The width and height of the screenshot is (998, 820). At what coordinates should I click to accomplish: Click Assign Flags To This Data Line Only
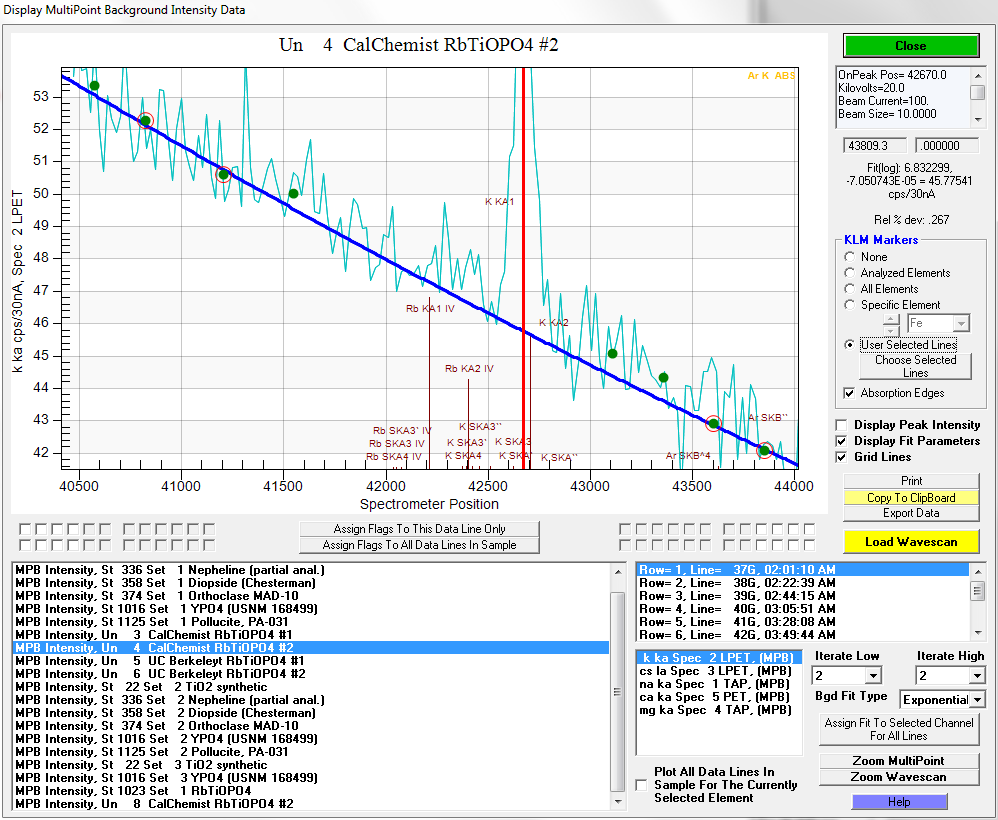click(x=419, y=529)
